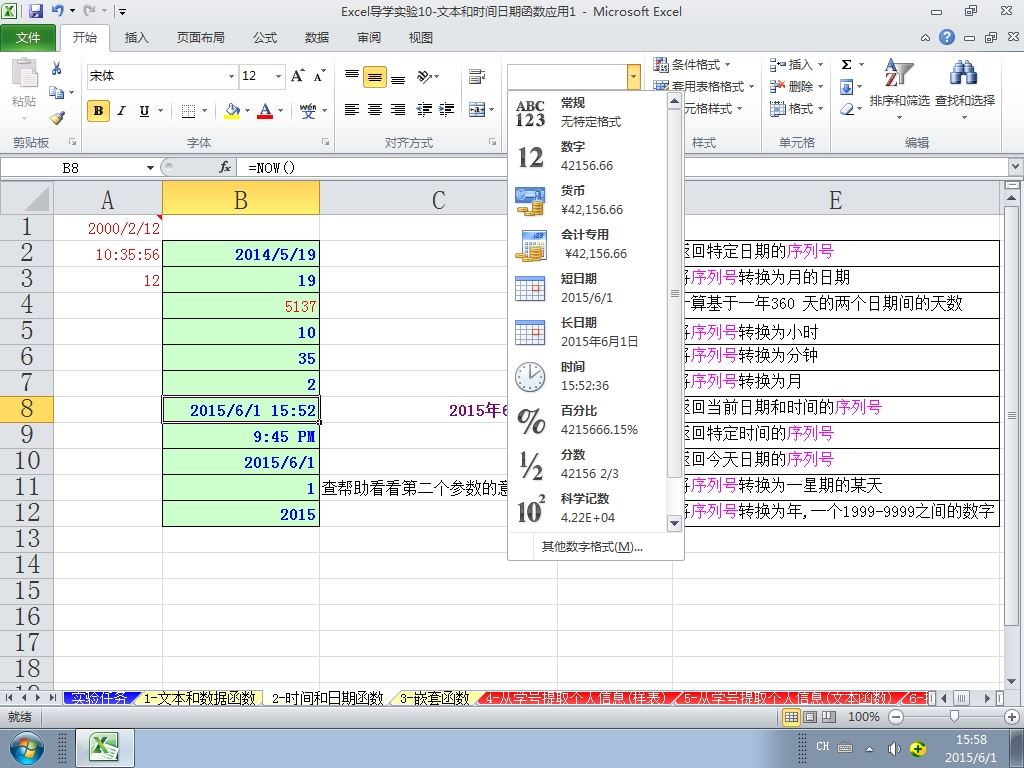Increase font size with the large A icon
Screen dimensions: 1024x768
[x=298, y=76]
